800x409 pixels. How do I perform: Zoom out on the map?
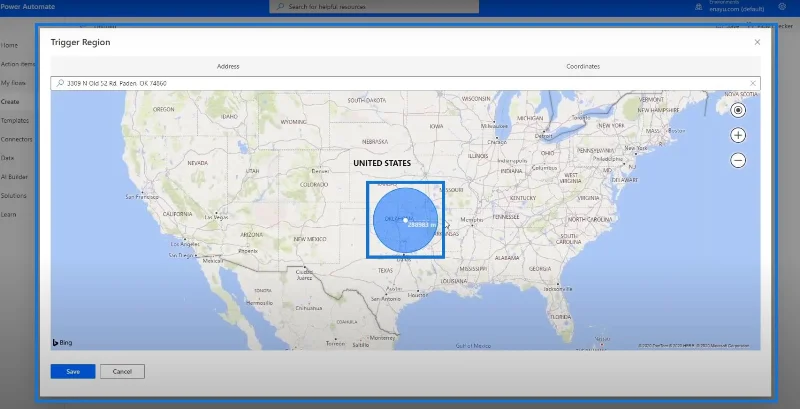[x=738, y=161]
